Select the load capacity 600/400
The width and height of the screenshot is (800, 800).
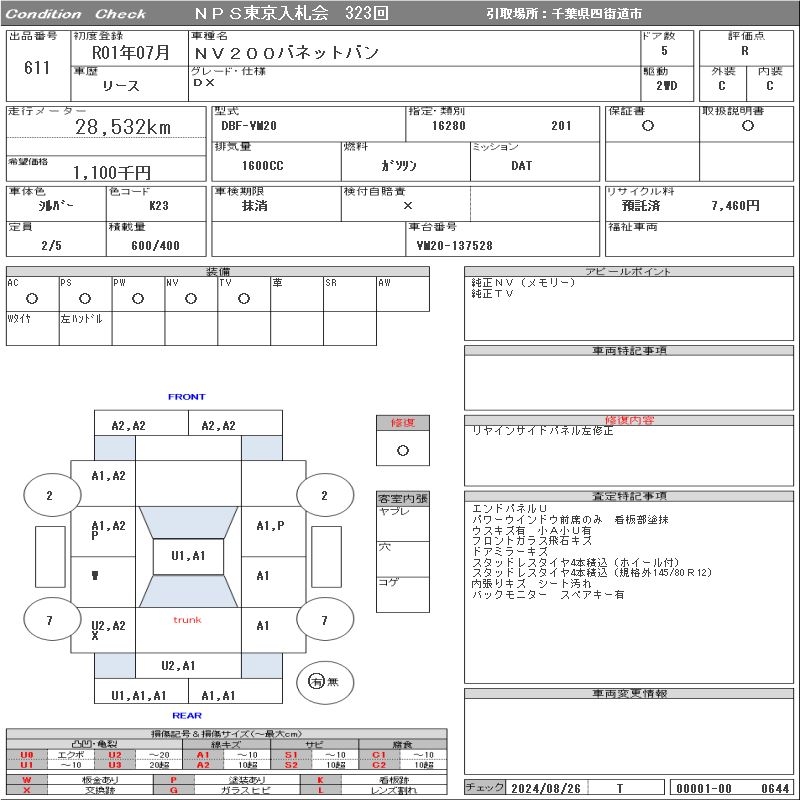pyautogui.click(x=156, y=245)
